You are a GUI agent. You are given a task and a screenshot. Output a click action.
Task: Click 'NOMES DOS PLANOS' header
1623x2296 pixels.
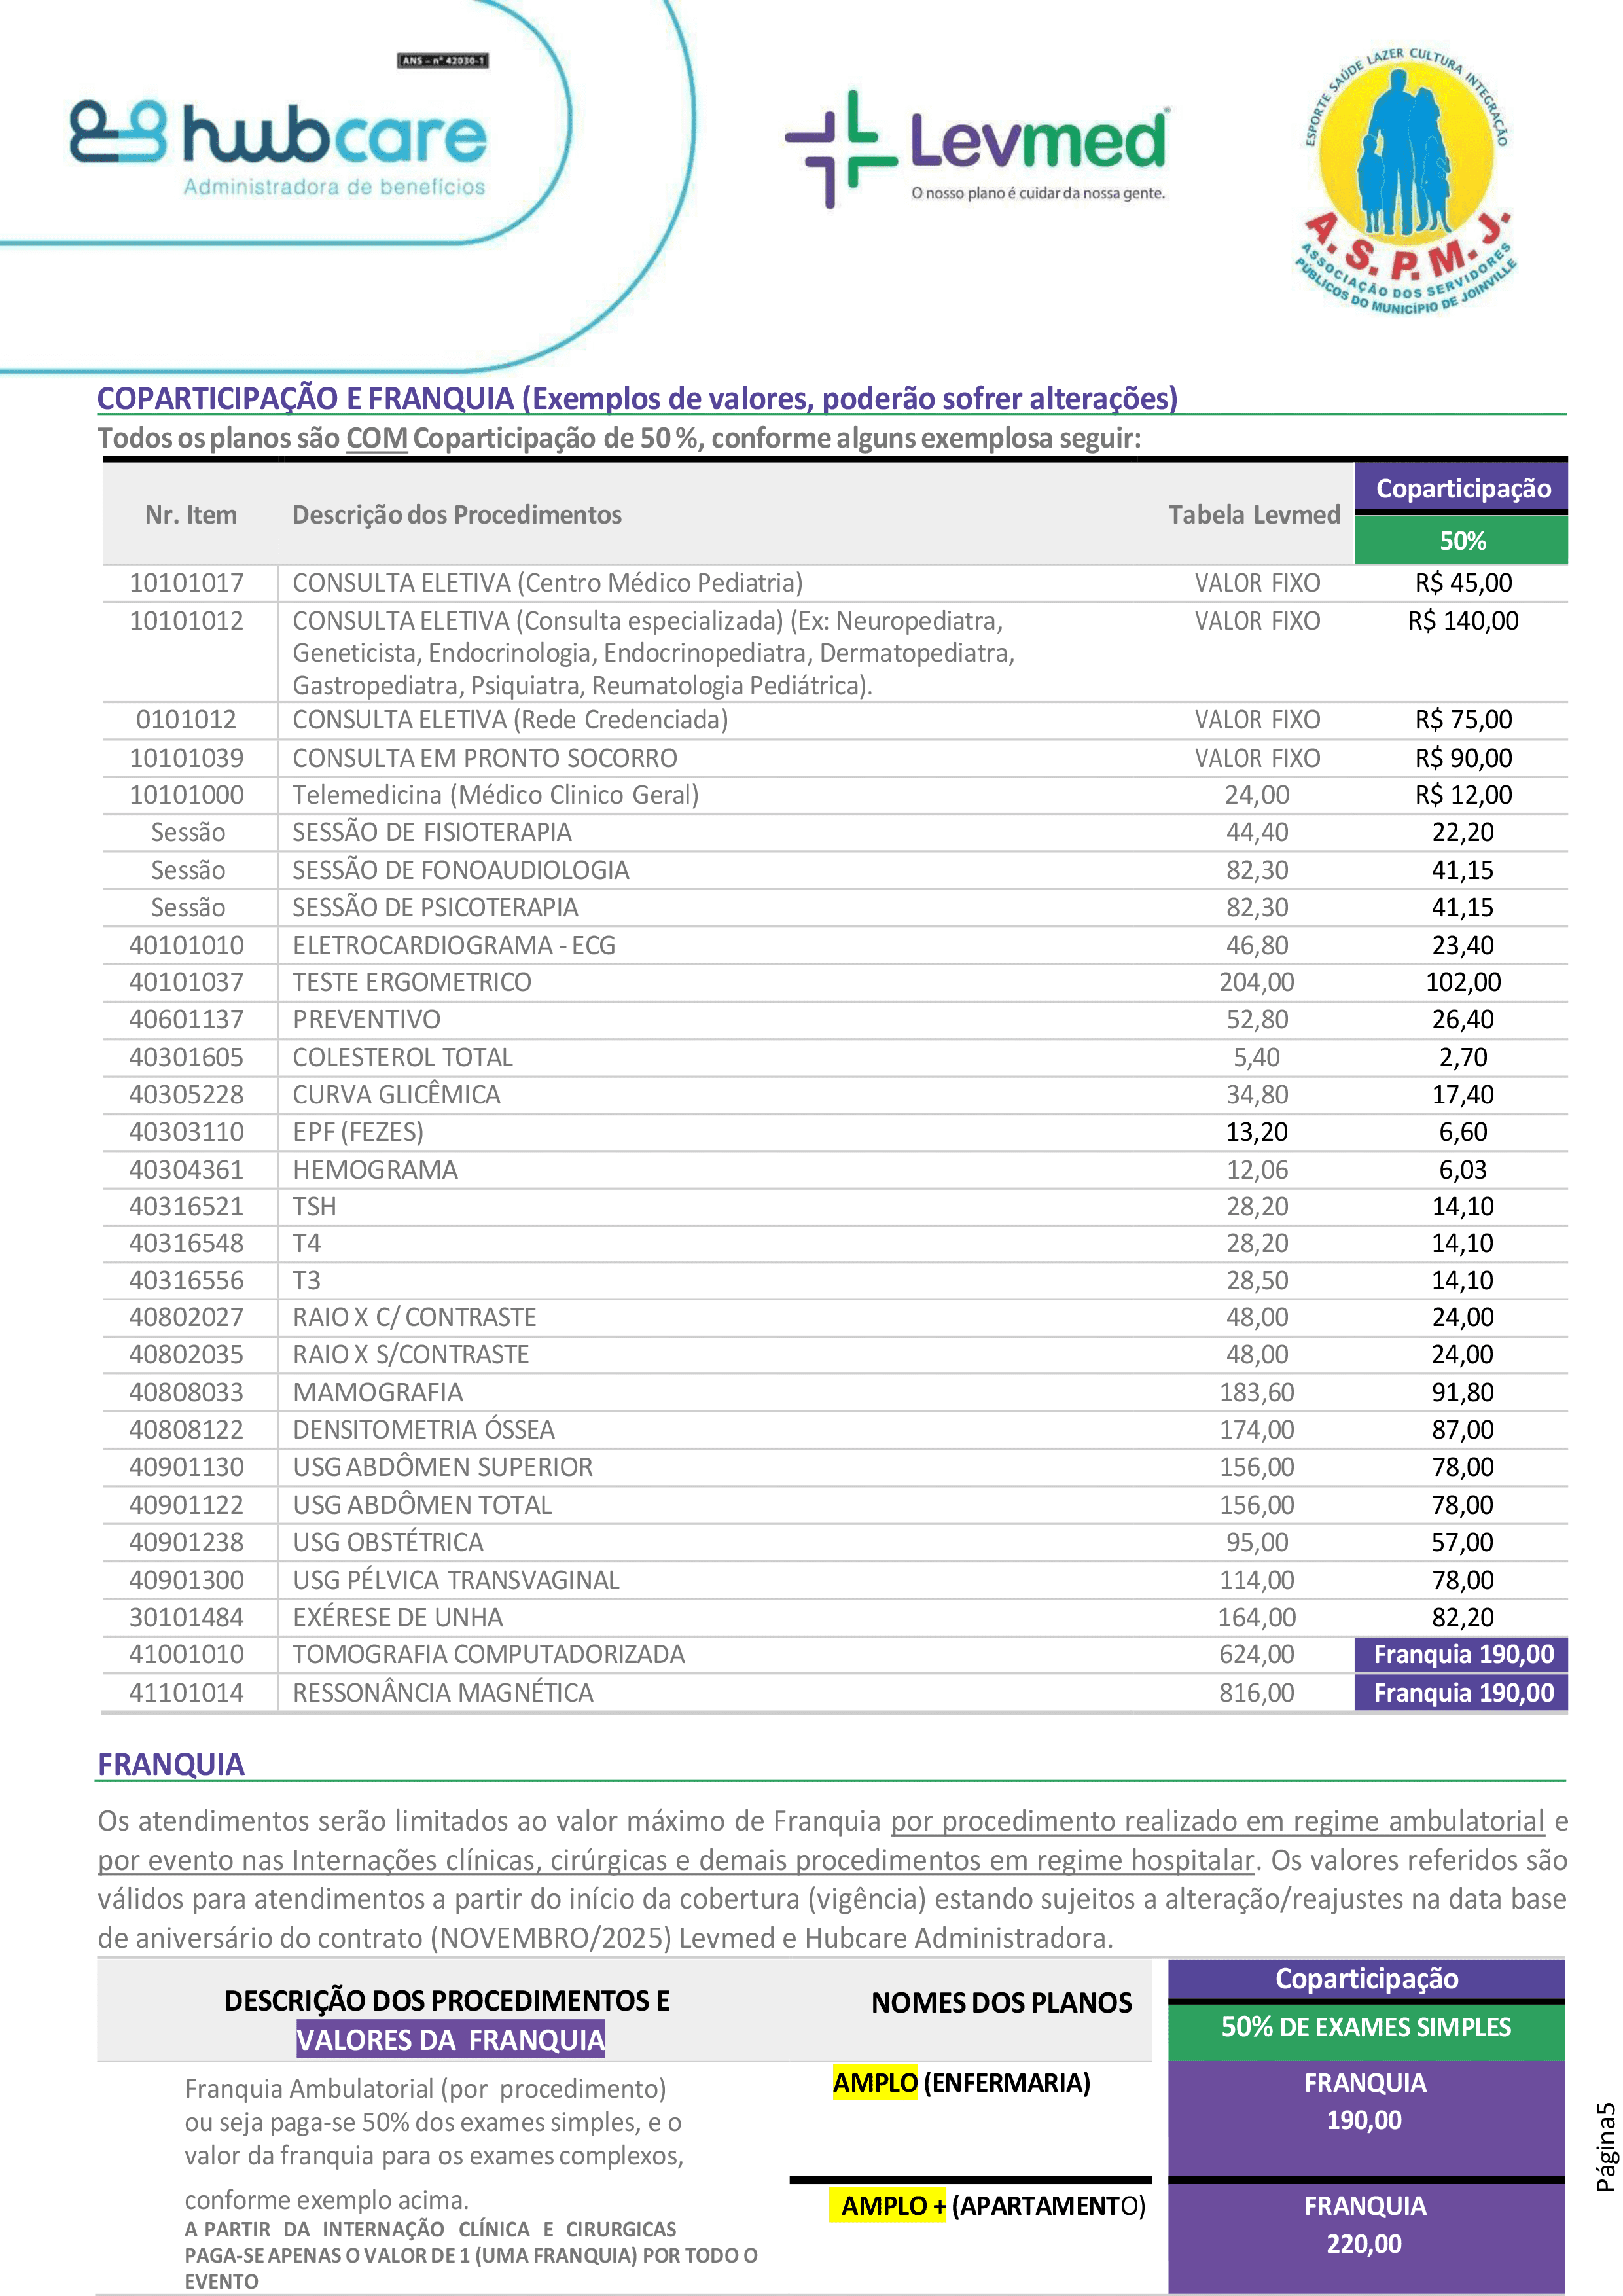[1001, 2003]
